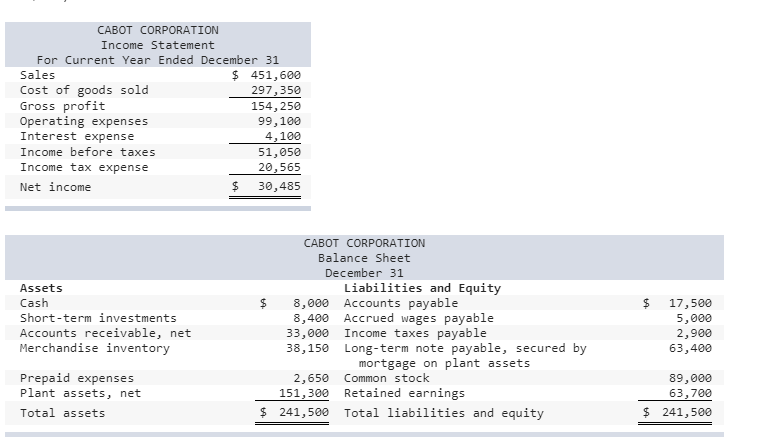This screenshot has width=776, height=445.
Task: Click the mortgage on plant assets line
Action: pos(444,363)
